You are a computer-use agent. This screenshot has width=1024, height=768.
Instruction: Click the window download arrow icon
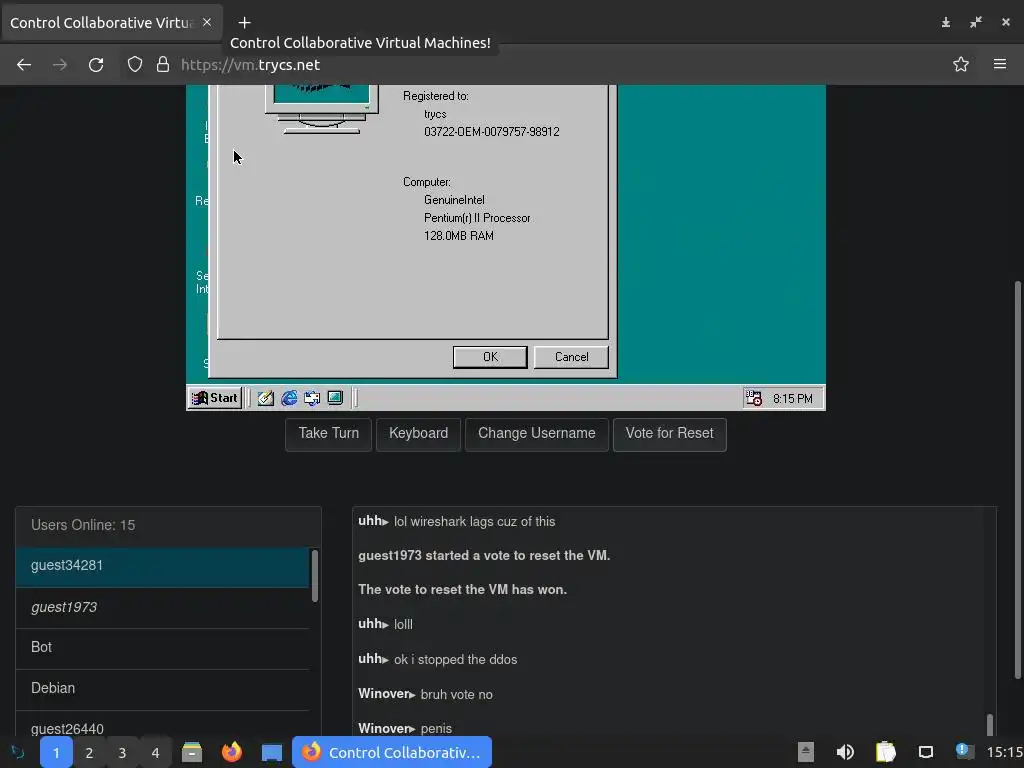pos(946,23)
